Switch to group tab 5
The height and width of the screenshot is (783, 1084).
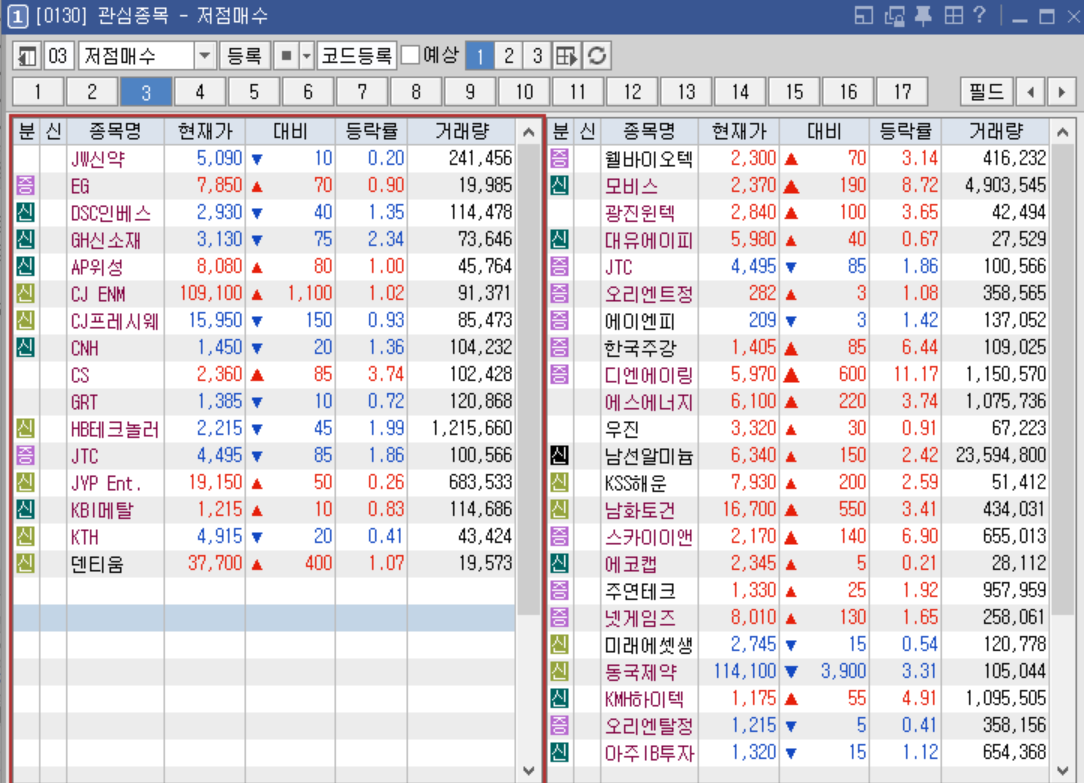pyautogui.click(x=254, y=92)
